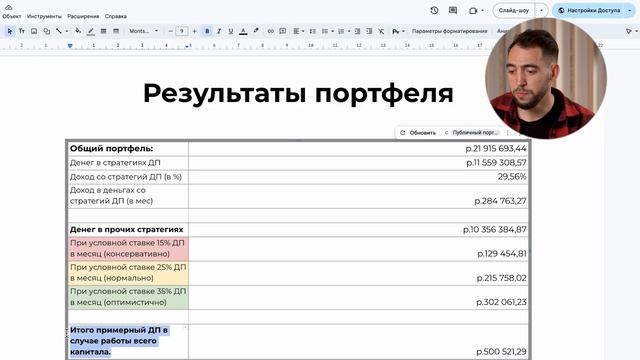The width and height of the screenshot is (640, 360).
Task: Insert an image from the toolbar
Action: pyautogui.click(x=34, y=31)
